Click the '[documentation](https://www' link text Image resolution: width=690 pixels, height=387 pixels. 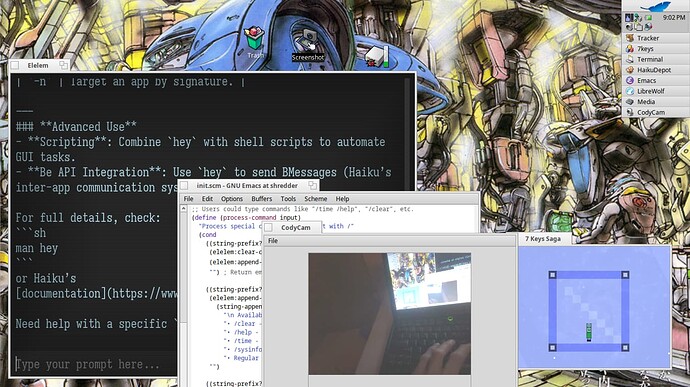[96, 294]
